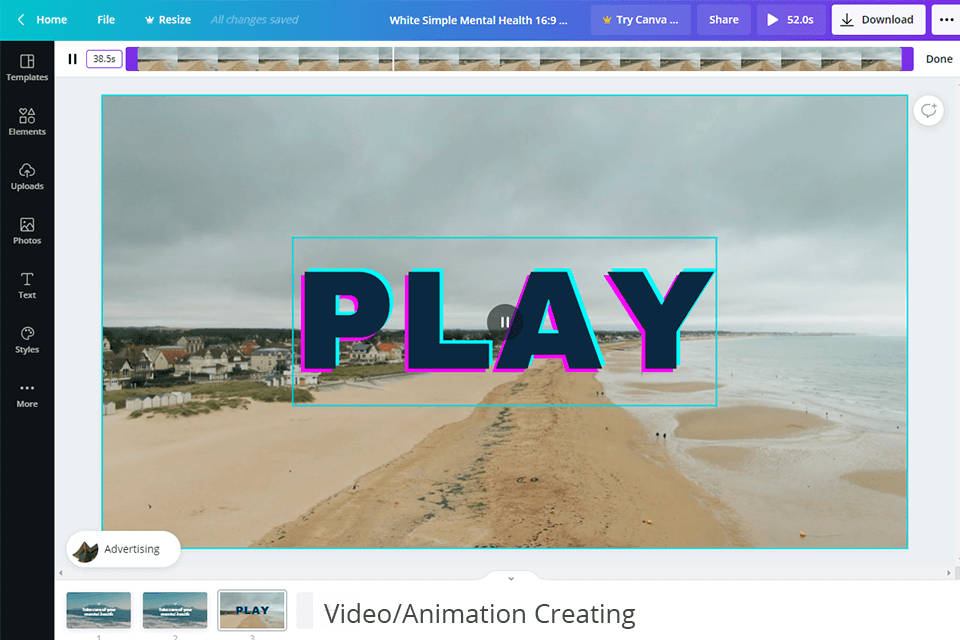Click the Download button
The image size is (960, 640).
tap(878, 20)
